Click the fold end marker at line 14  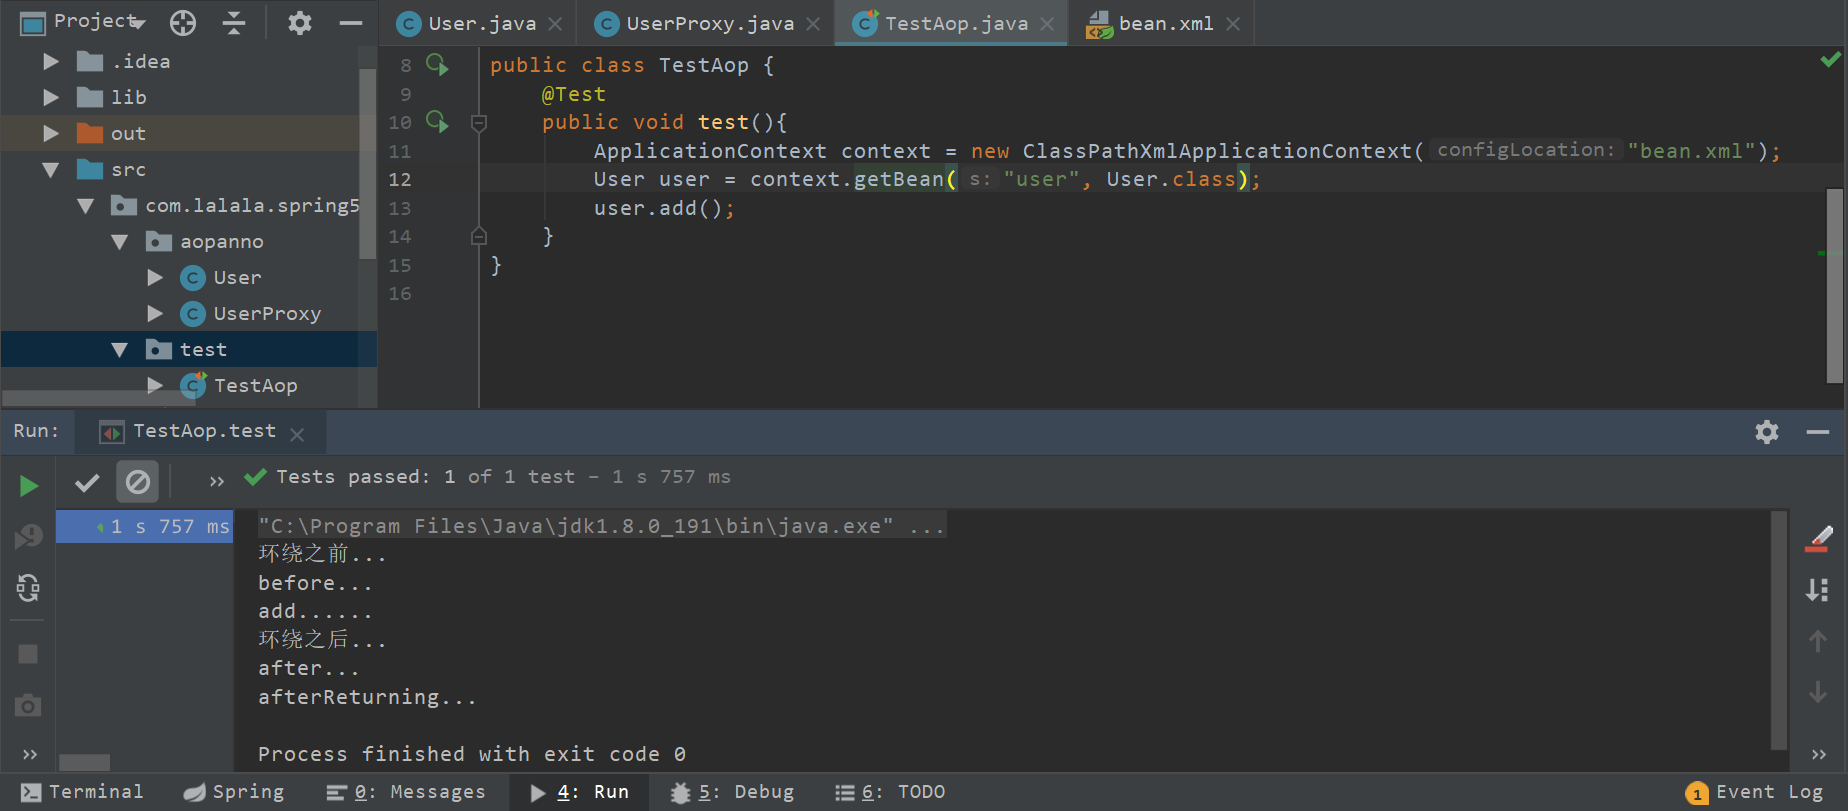(479, 237)
